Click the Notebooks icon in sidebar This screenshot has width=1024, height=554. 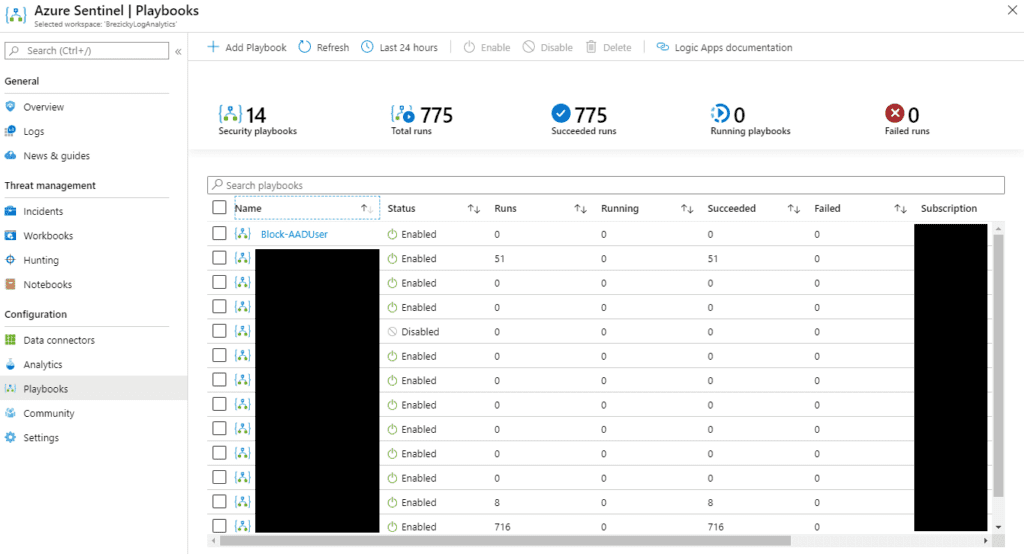10,284
